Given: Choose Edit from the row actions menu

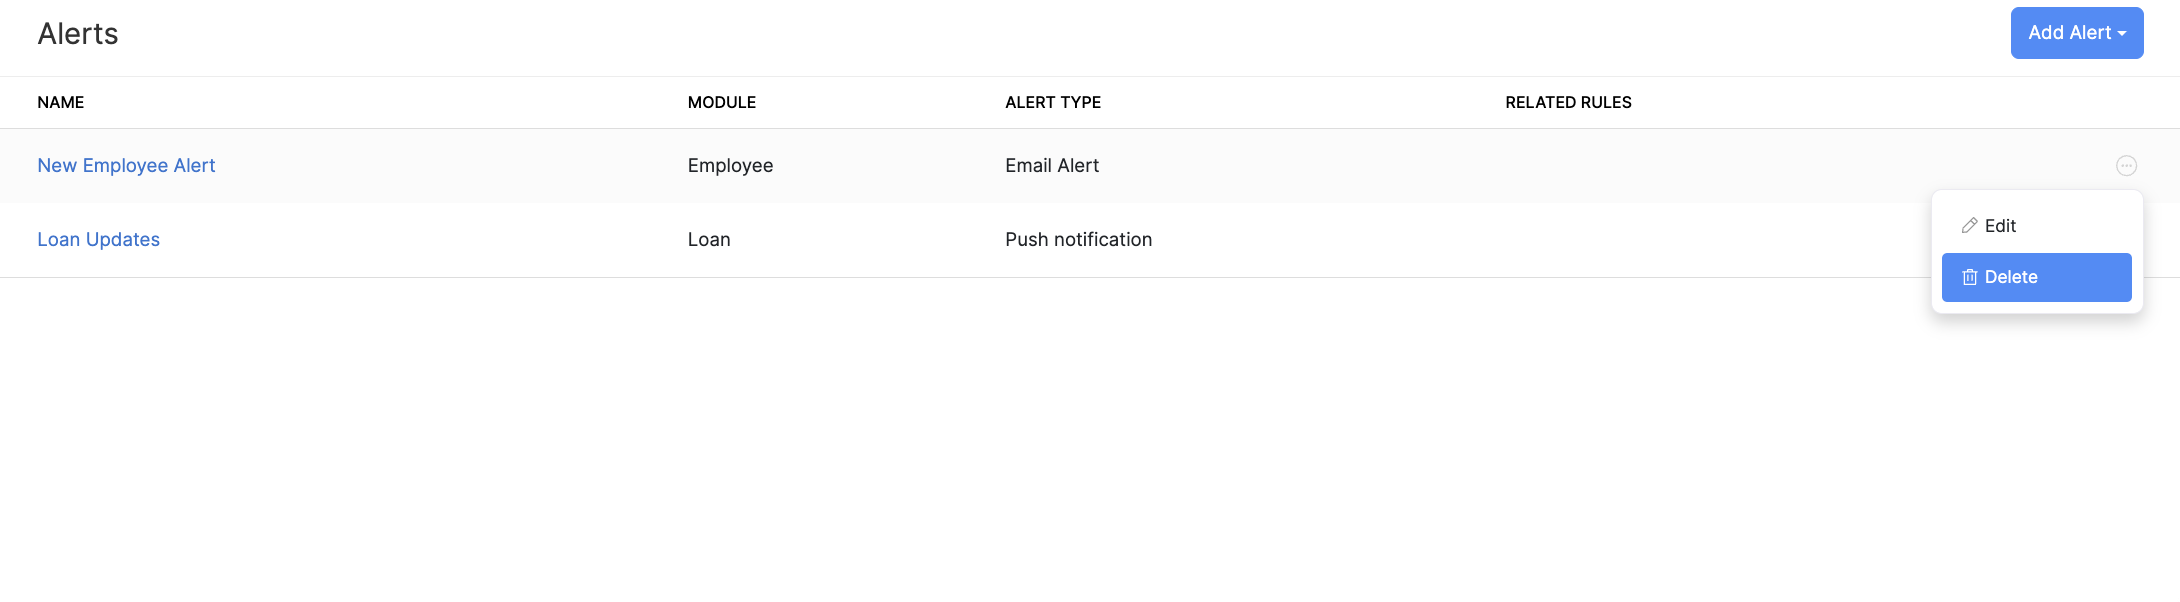Looking at the screenshot, I should (2000, 226).
